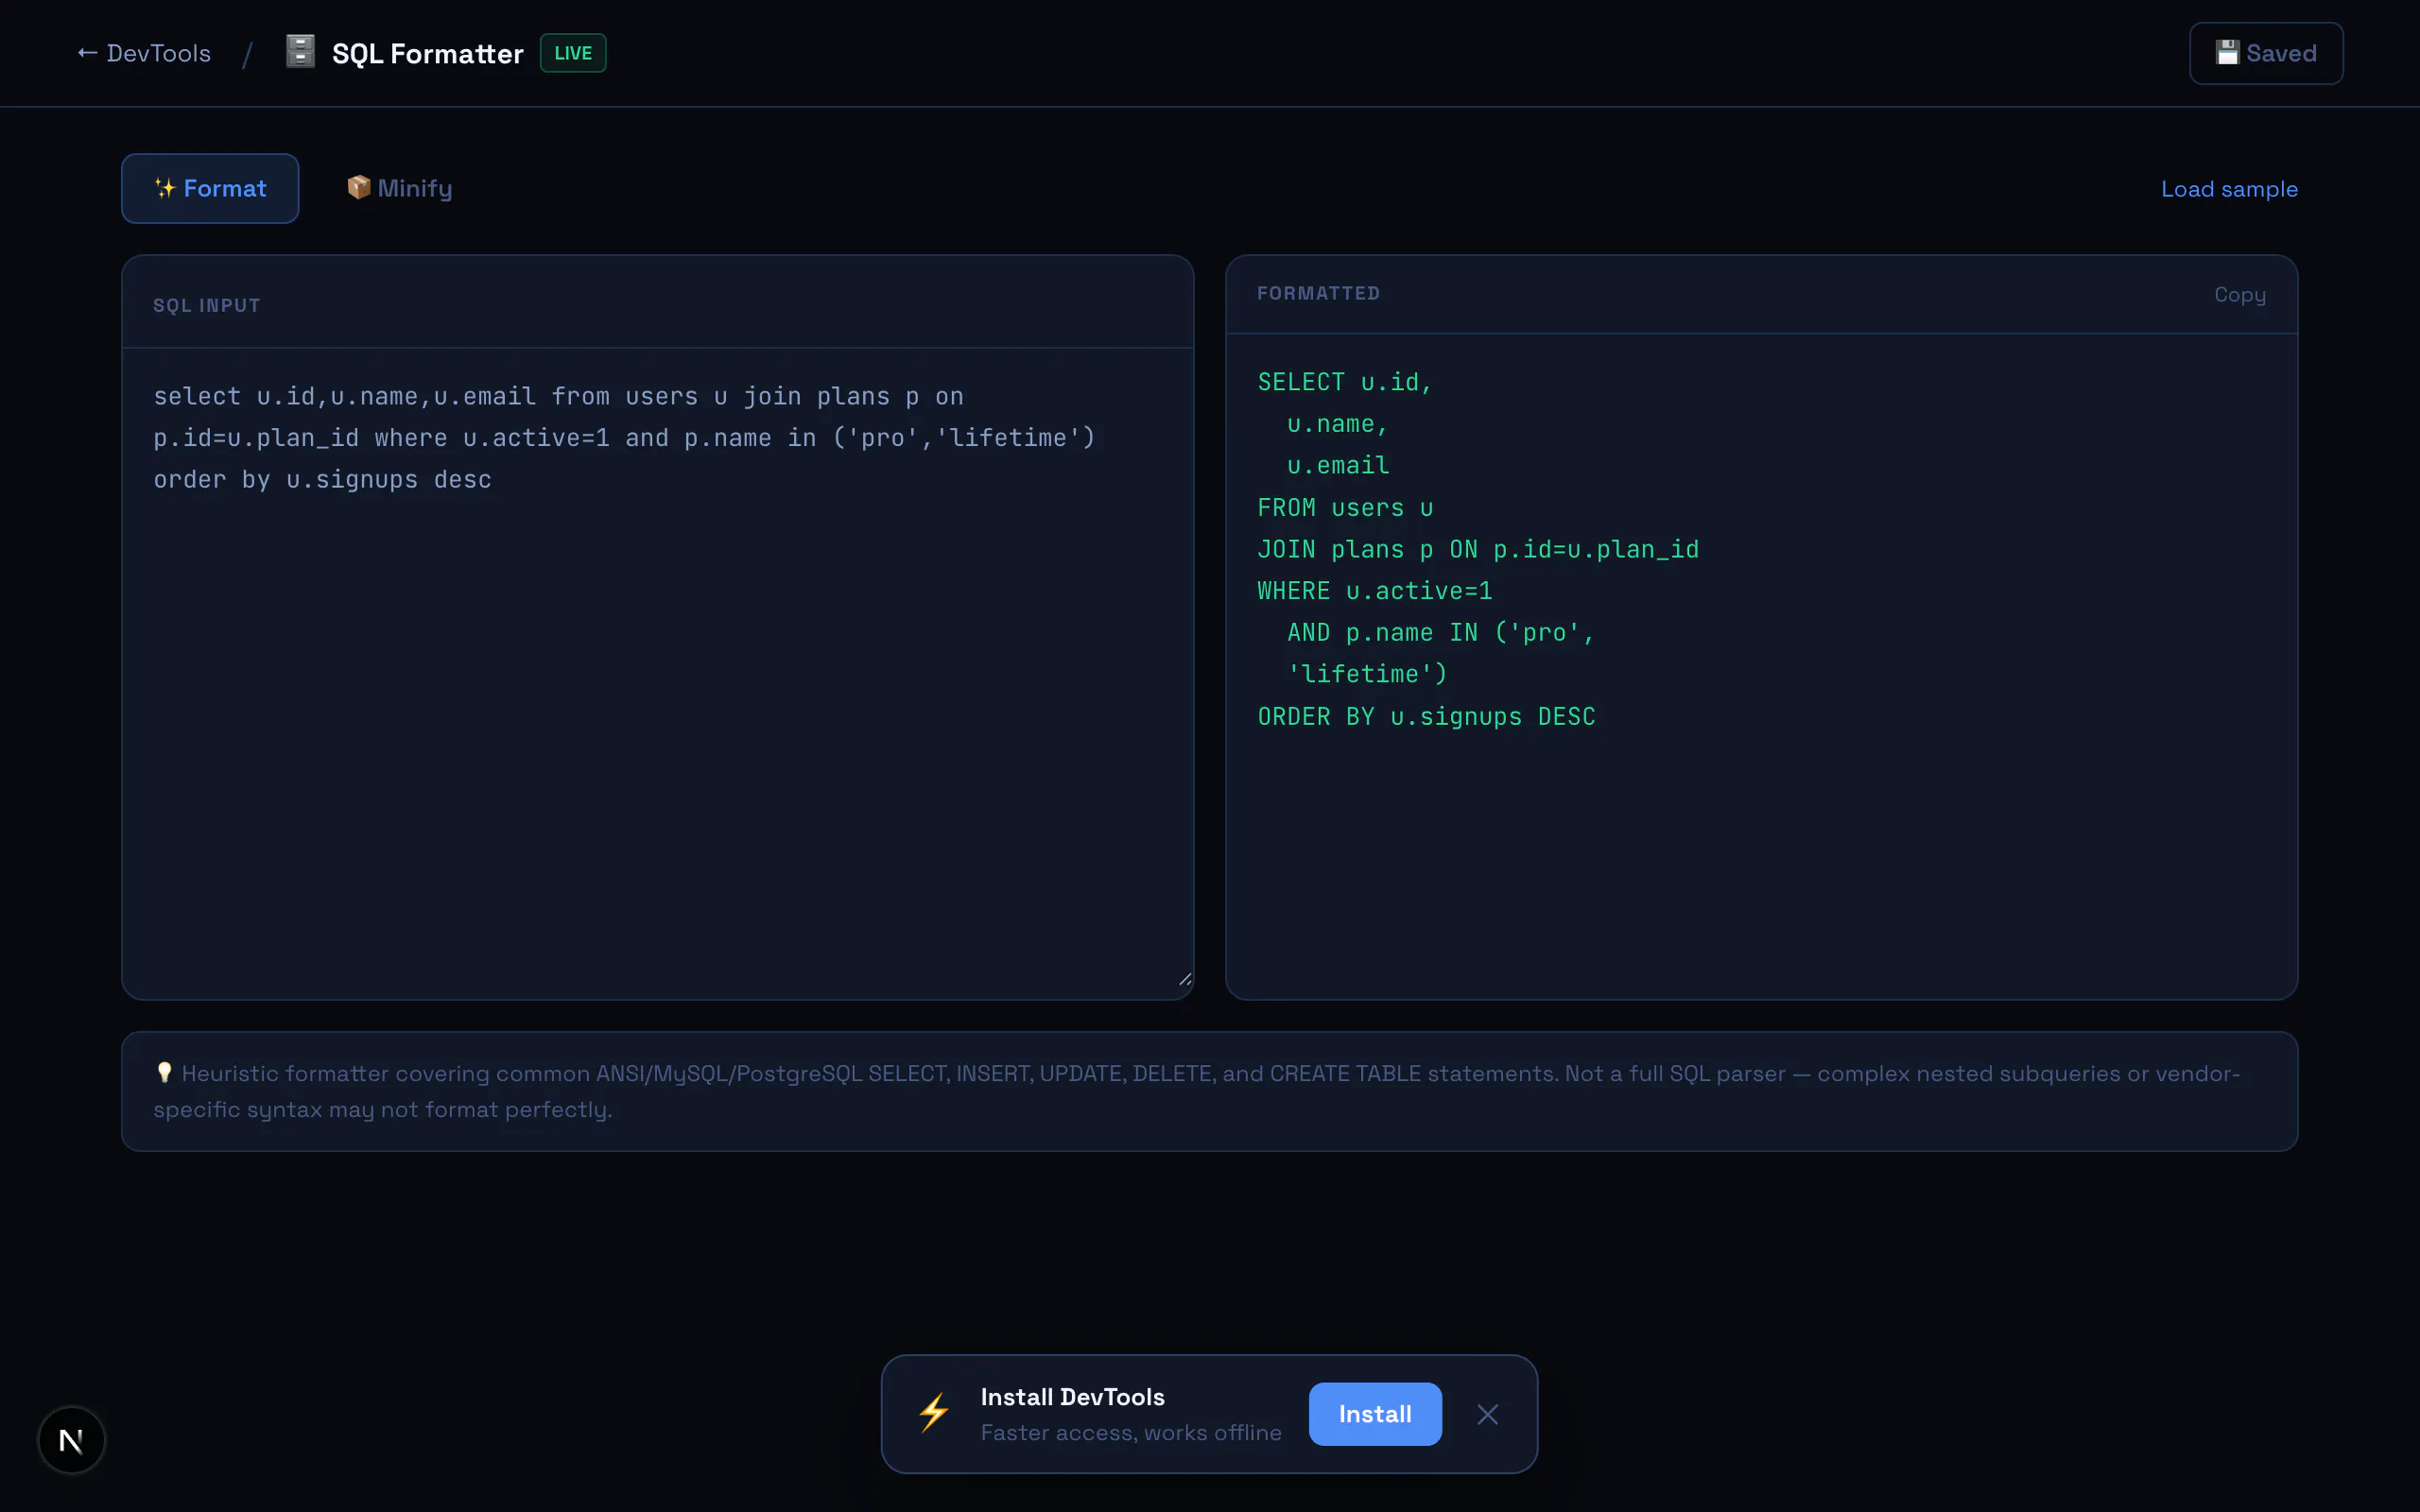Click the 'ORDER BY u.signups DESC' output line
2420x1512 pixels.
click(1426, 716)
